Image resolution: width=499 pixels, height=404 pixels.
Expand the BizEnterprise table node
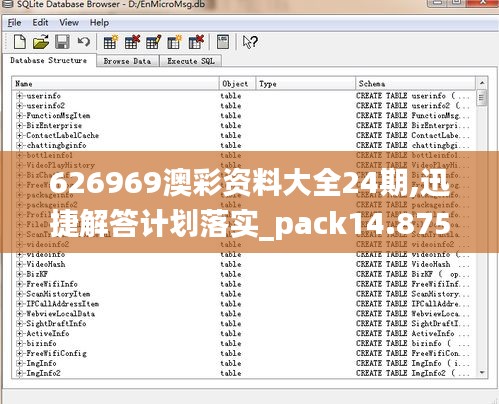[x=19, y=126]
